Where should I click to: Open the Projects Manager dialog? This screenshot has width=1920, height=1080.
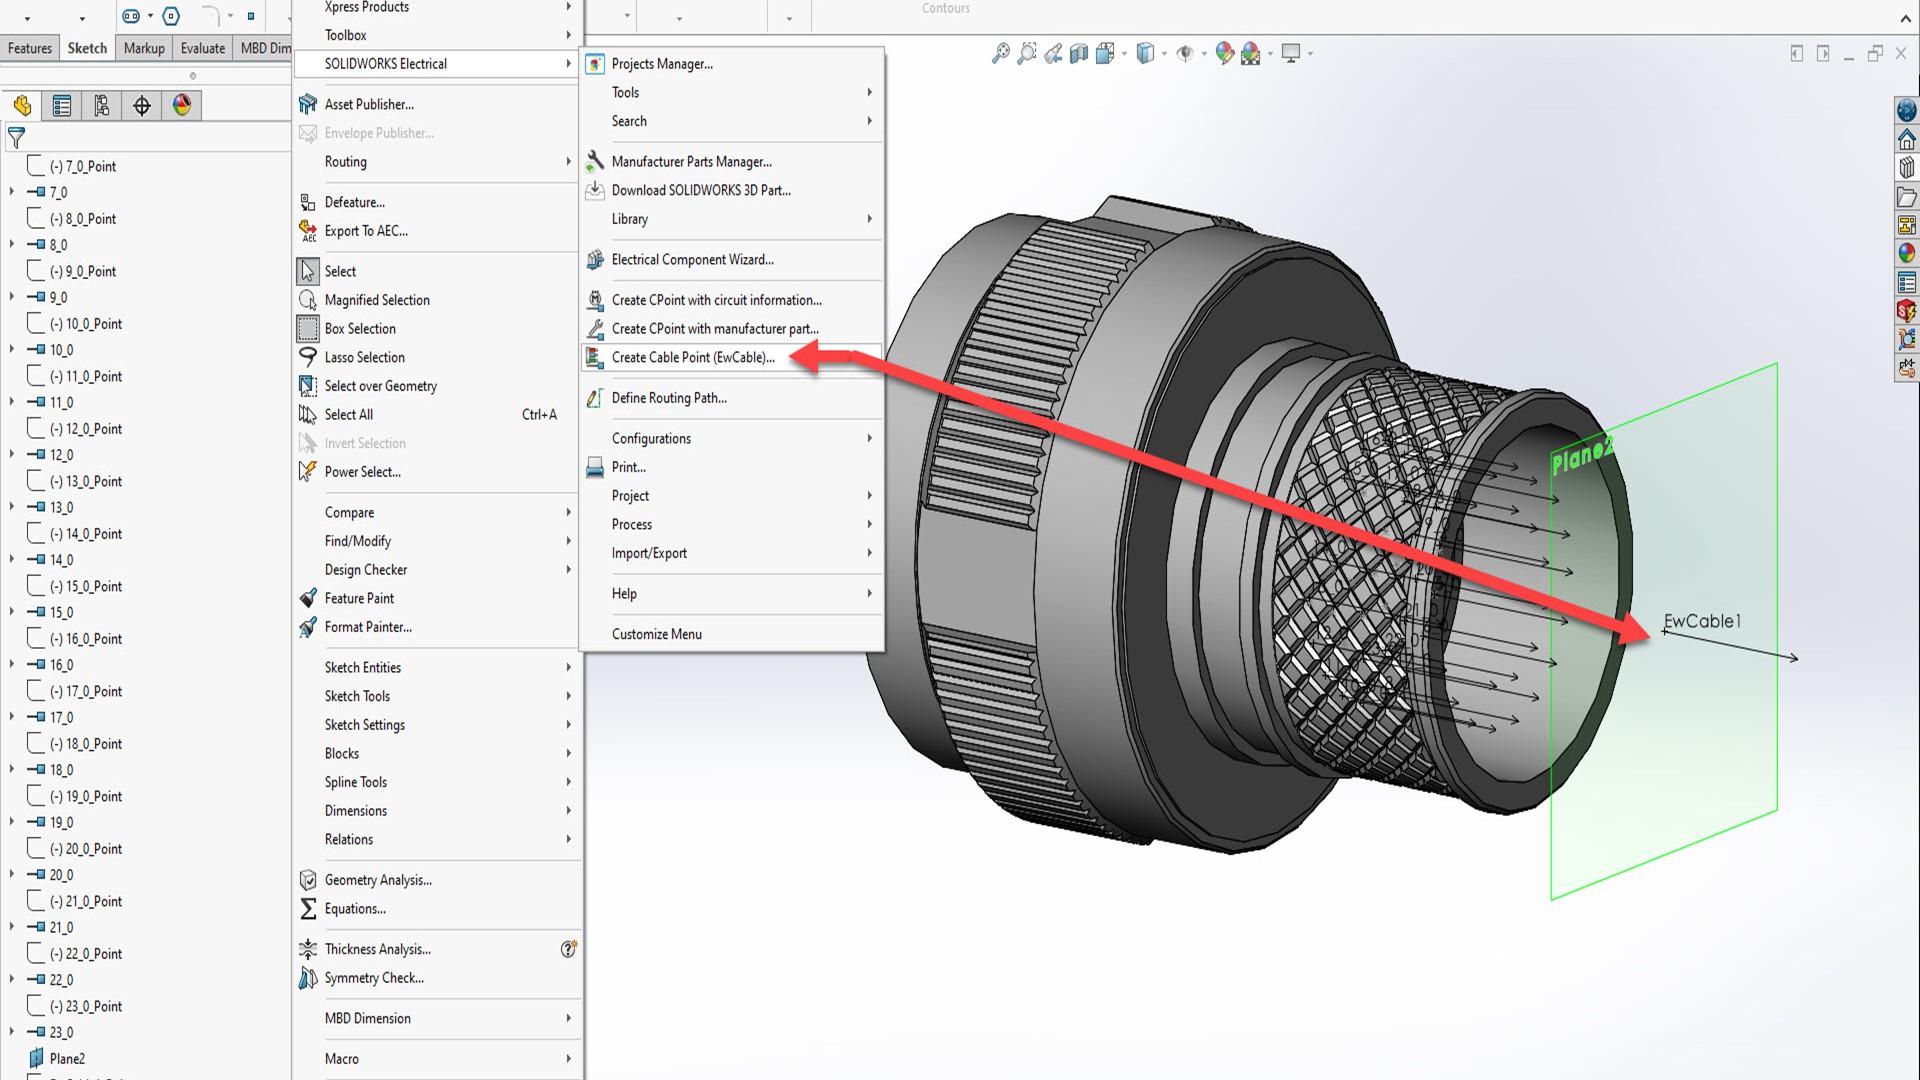pos(662,63)
